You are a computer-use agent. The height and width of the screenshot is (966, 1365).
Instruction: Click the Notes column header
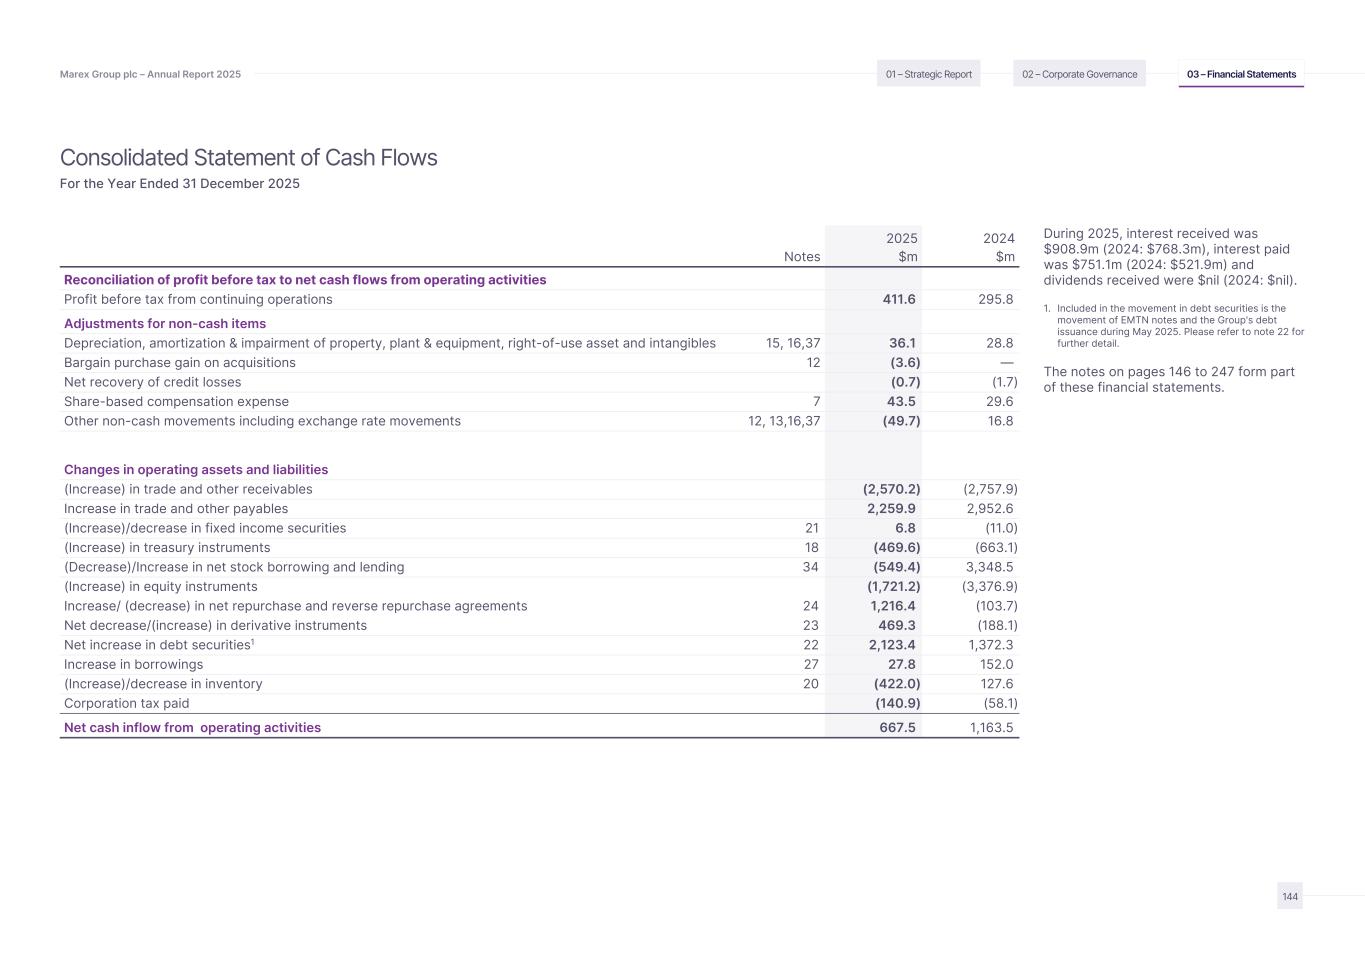coord(802,257)
